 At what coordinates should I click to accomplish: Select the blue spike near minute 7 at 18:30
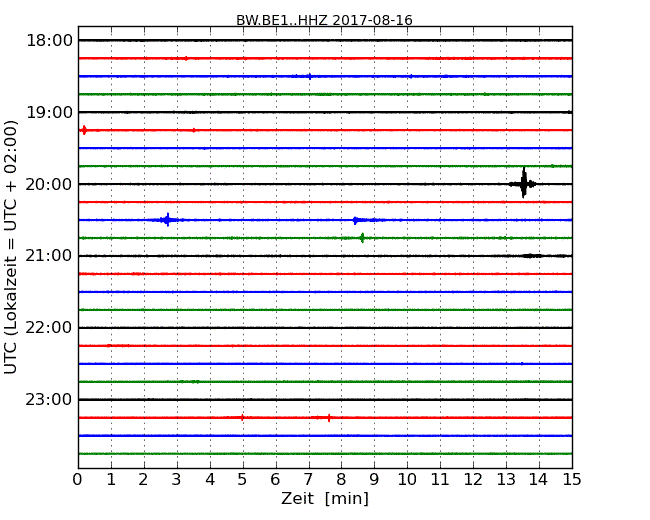(x=309, y=76)
